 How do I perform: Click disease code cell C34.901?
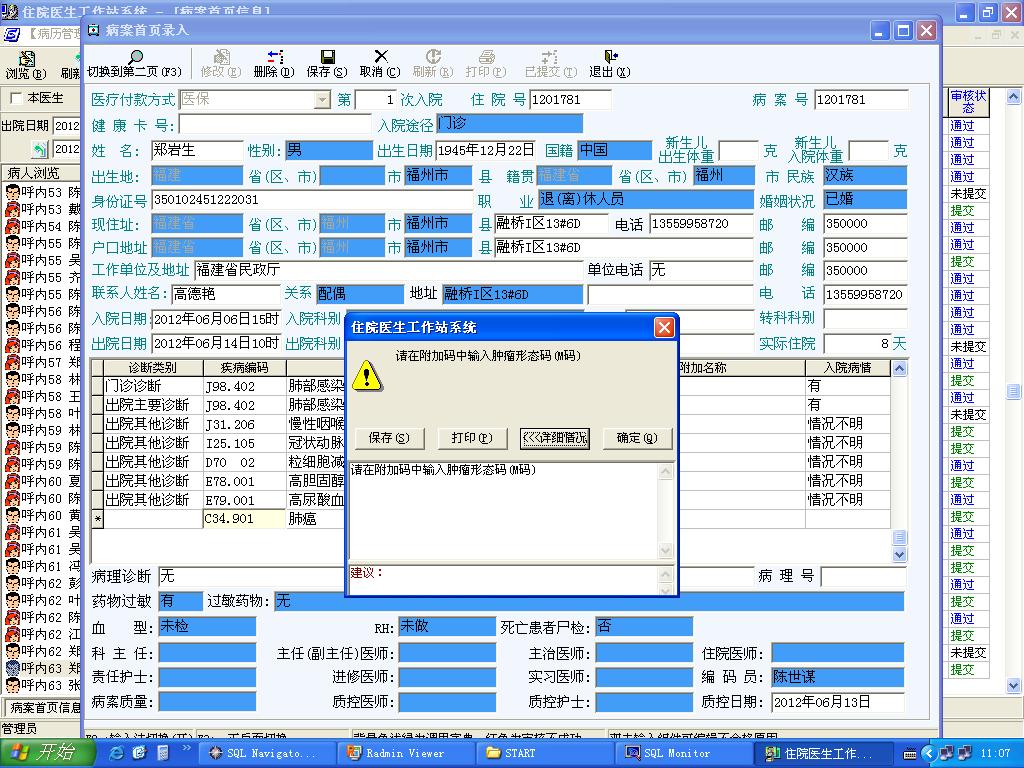[x=244, y=519]
